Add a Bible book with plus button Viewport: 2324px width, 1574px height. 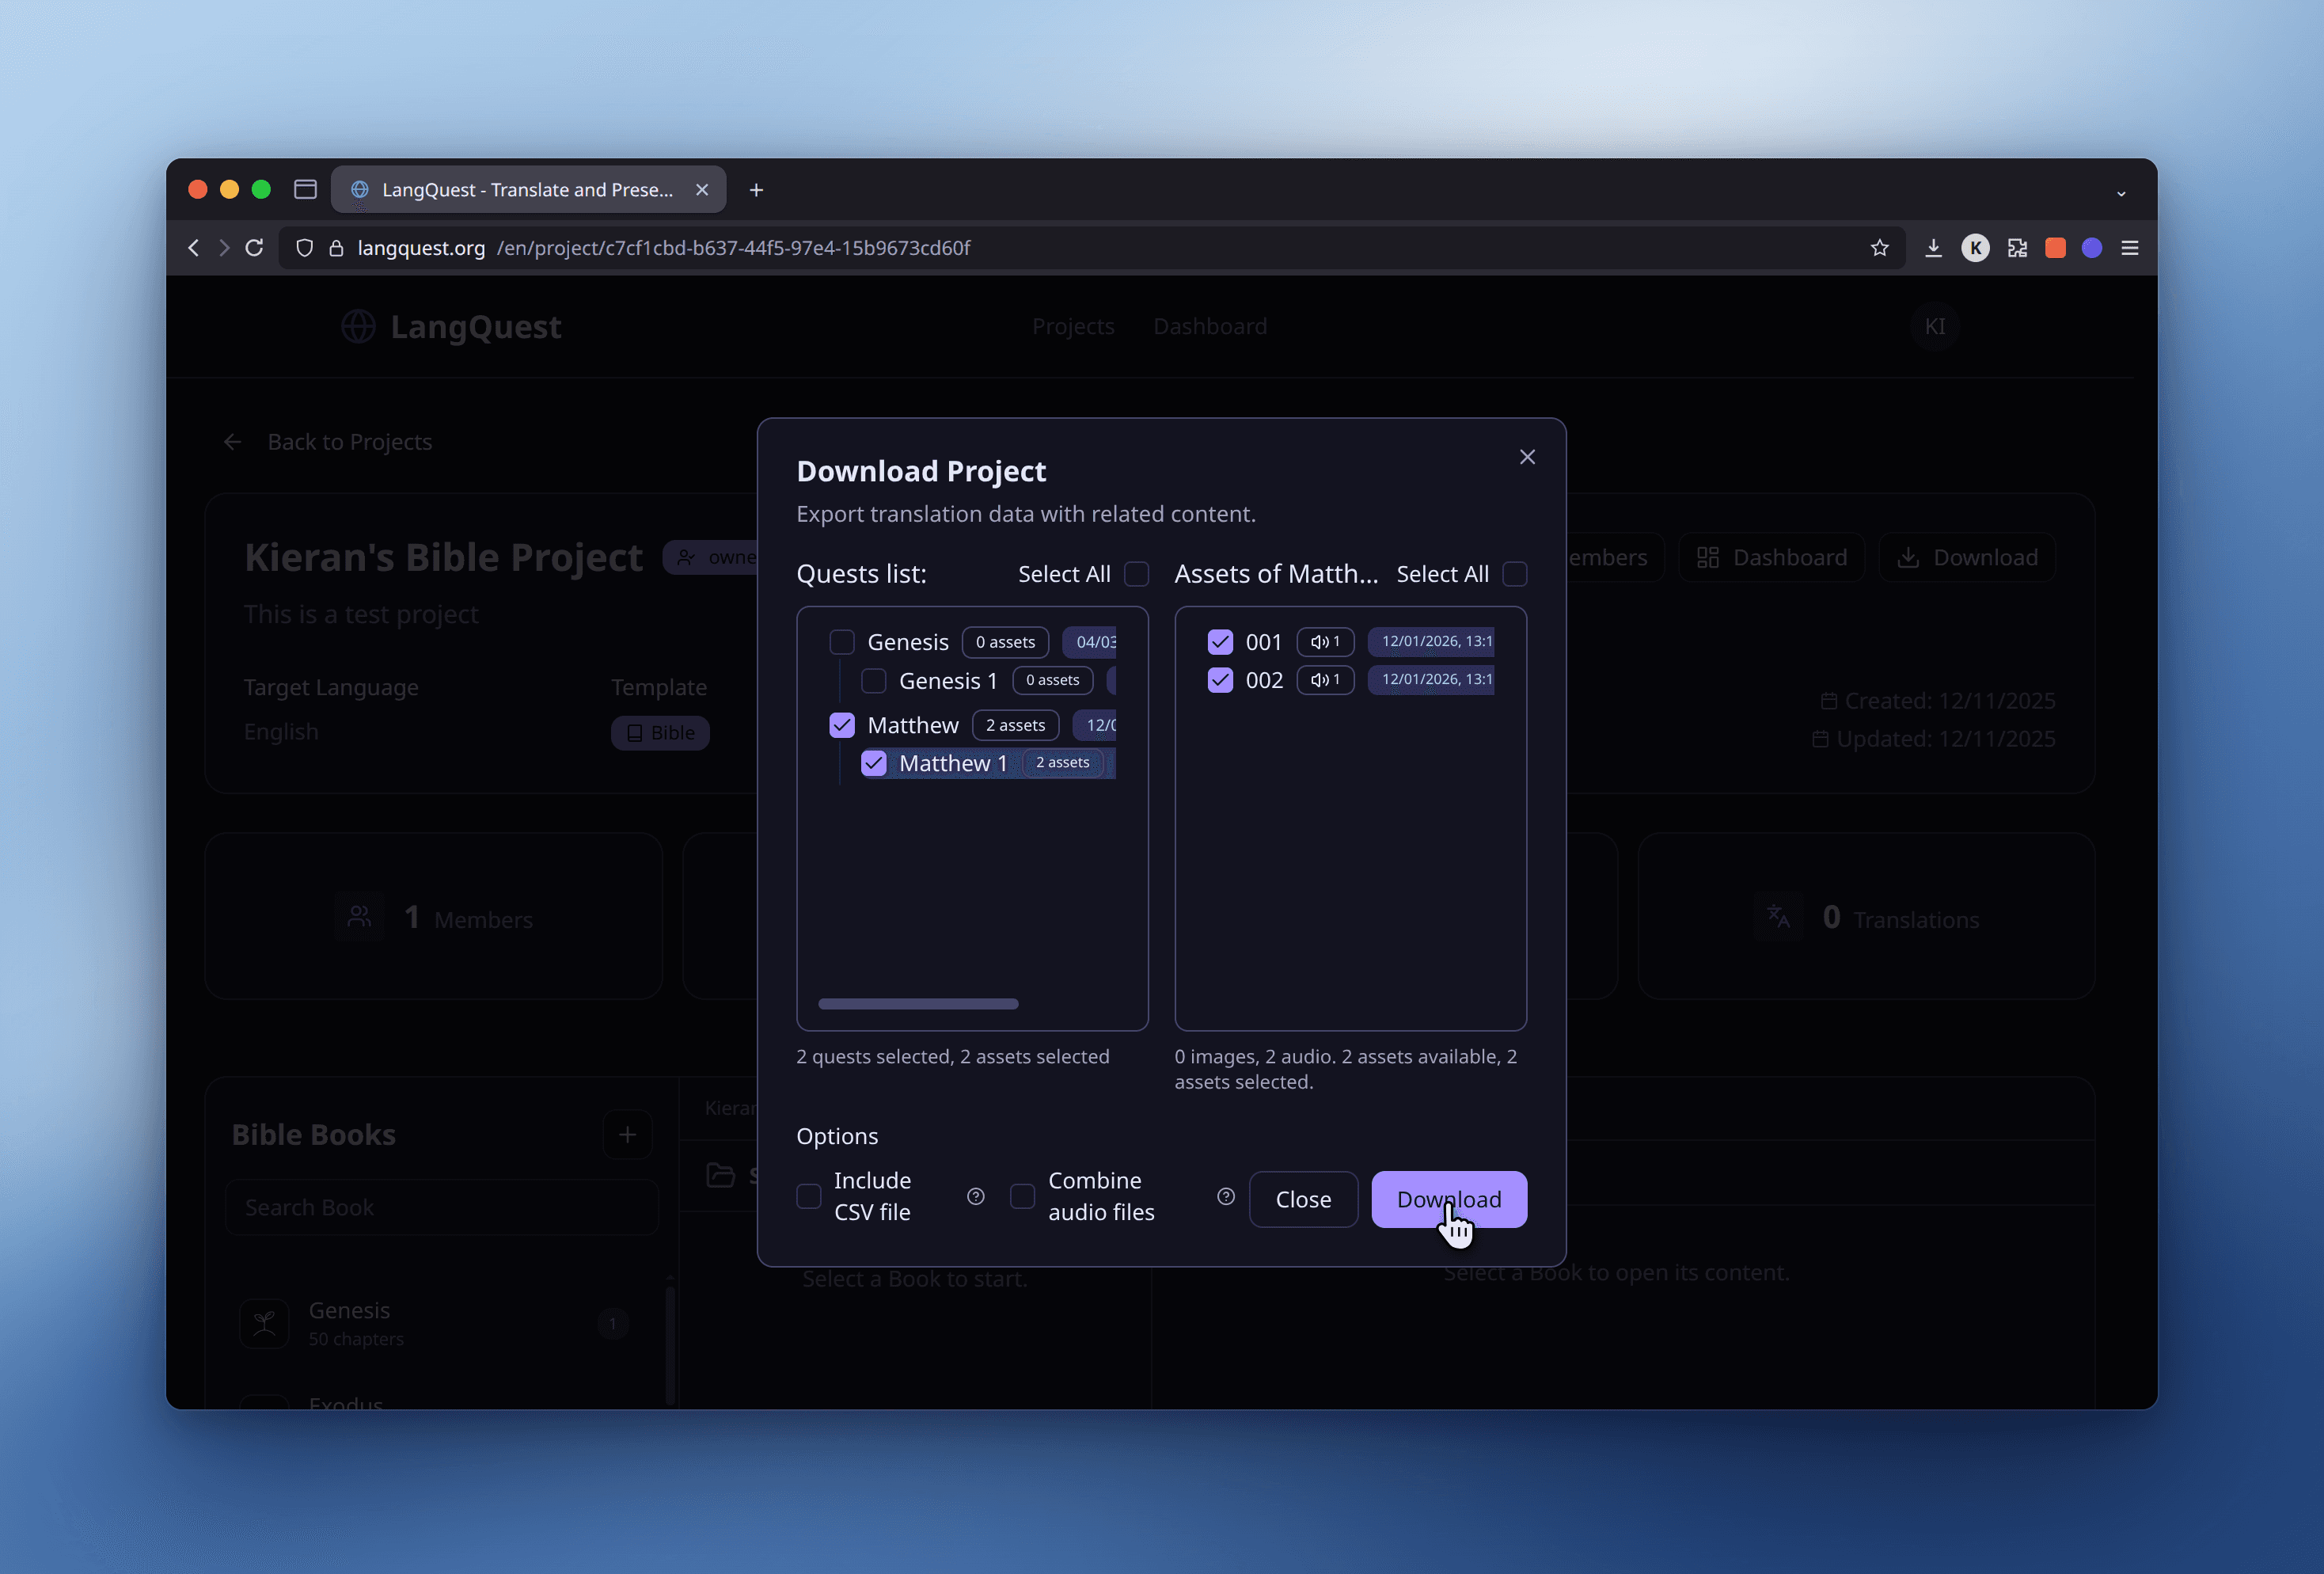[x=627, y=1135]
